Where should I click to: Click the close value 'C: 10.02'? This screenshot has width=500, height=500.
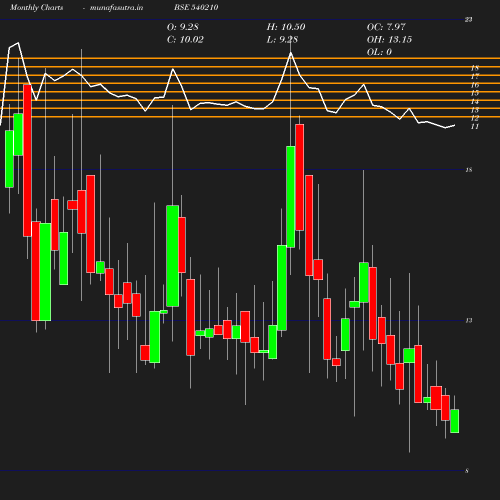click(x=185, y=39)
